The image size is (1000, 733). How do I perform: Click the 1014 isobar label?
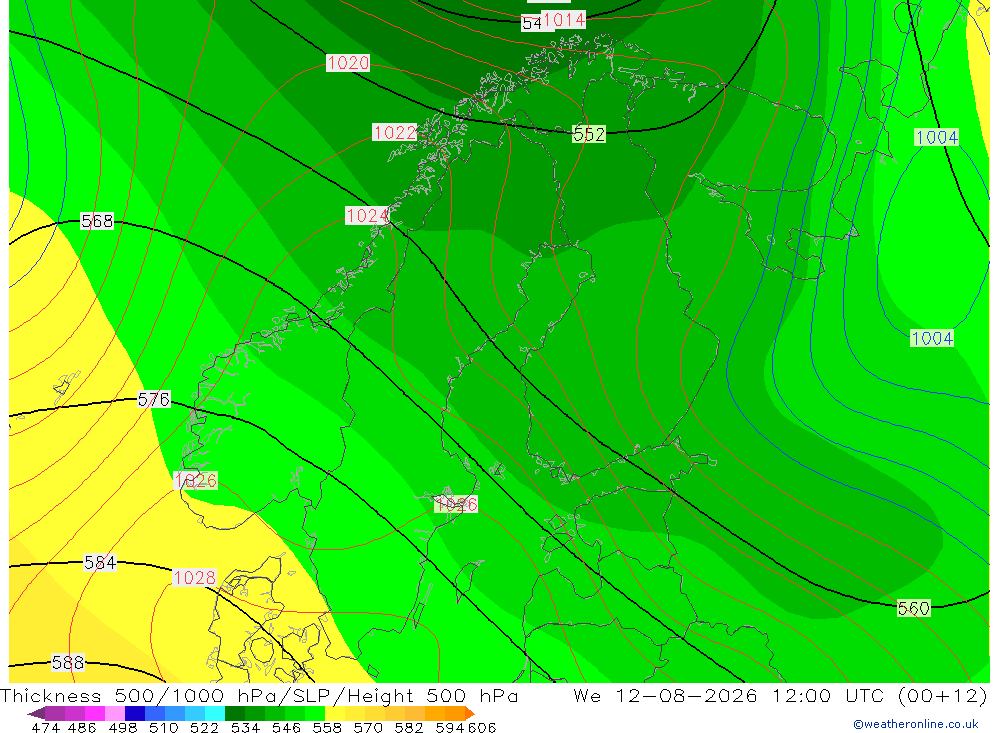pyautogui.click(x=564, y=20)
